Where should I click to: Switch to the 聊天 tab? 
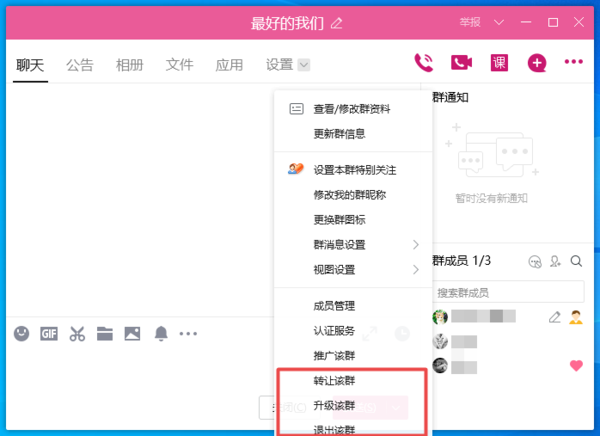pos(30,65)
